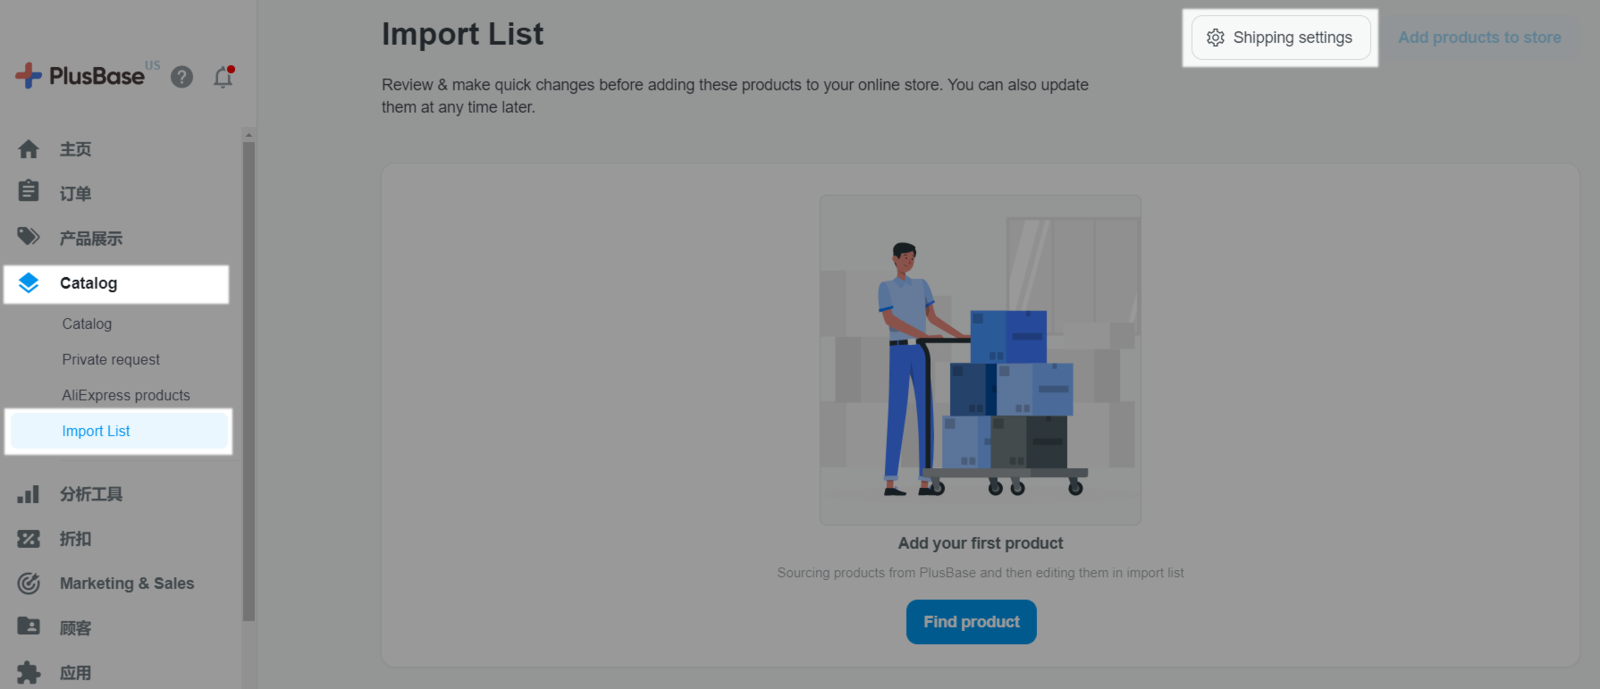Click 'Add your first product' text
The height and width of the screenshot is (689, 1600).
(980, 543)
